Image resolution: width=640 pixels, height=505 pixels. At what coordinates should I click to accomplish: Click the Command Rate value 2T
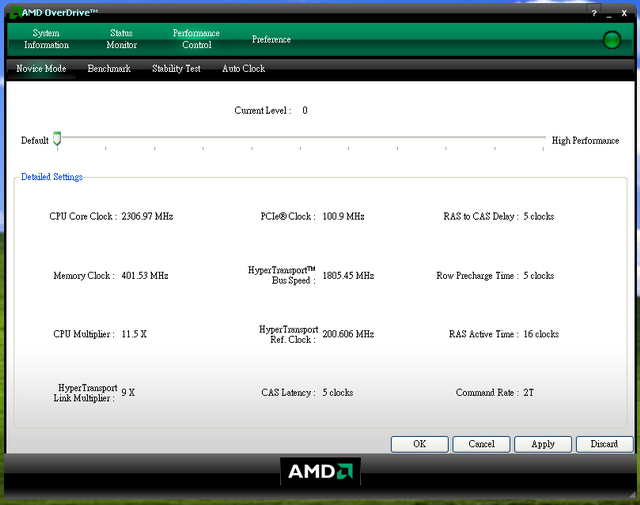[x=529, y=392]
